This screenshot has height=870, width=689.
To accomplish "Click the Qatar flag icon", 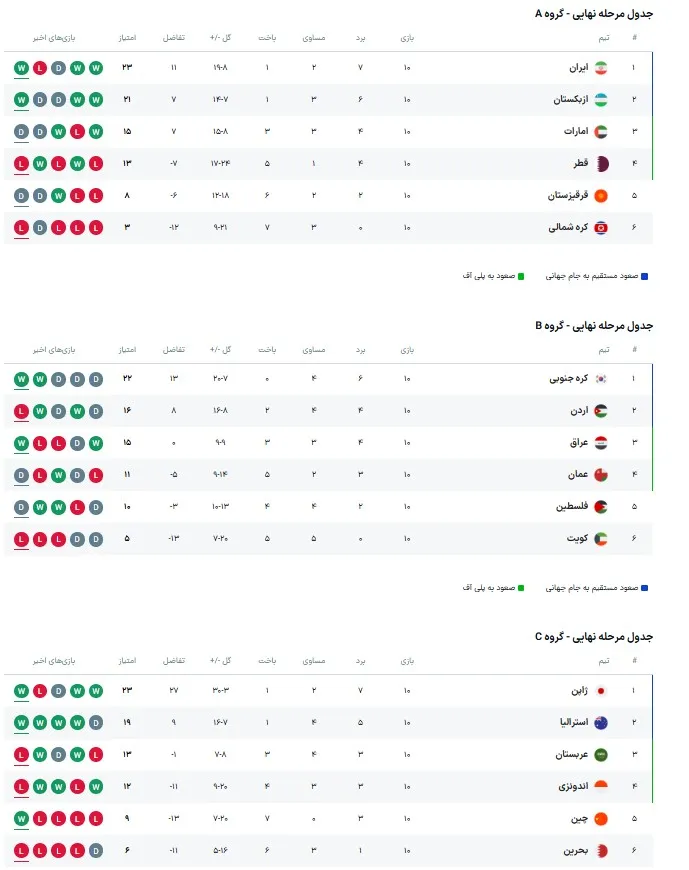I will pos(601,164).
